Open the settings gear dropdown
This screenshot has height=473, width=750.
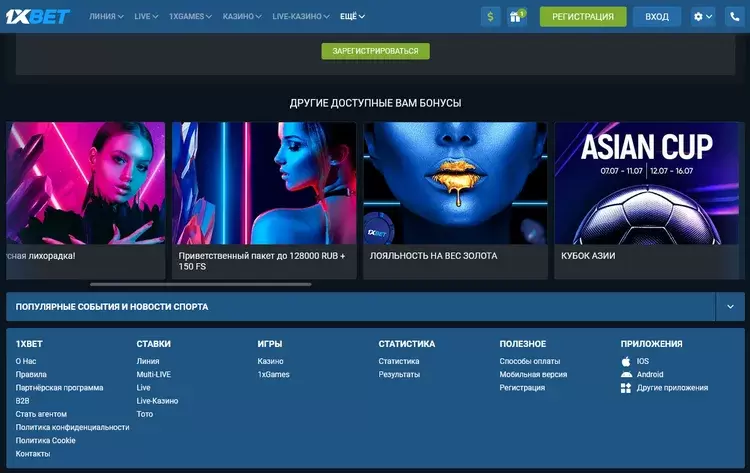(703, 17)
